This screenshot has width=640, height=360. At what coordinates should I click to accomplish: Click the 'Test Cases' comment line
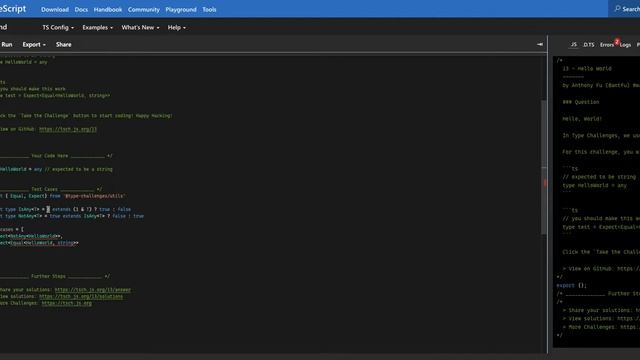coord(51,189)
